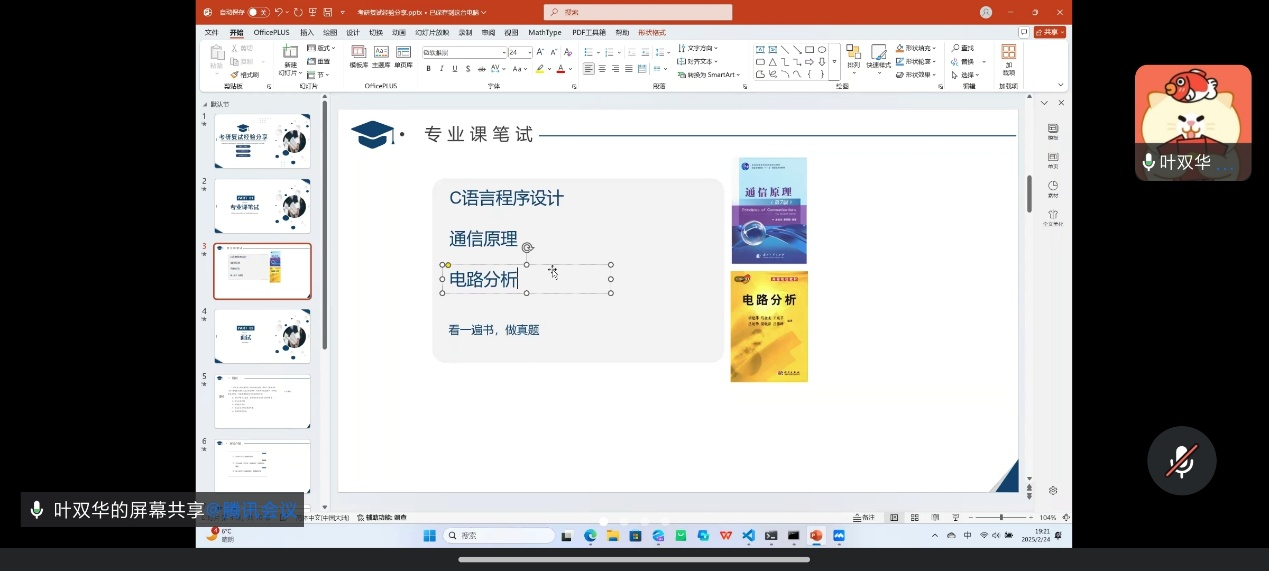Image resolution: width=1269 pixels, height=571 pixels.
Task: Adjust the zoom slider in status bar
Action: click(x=1002, y=517)
